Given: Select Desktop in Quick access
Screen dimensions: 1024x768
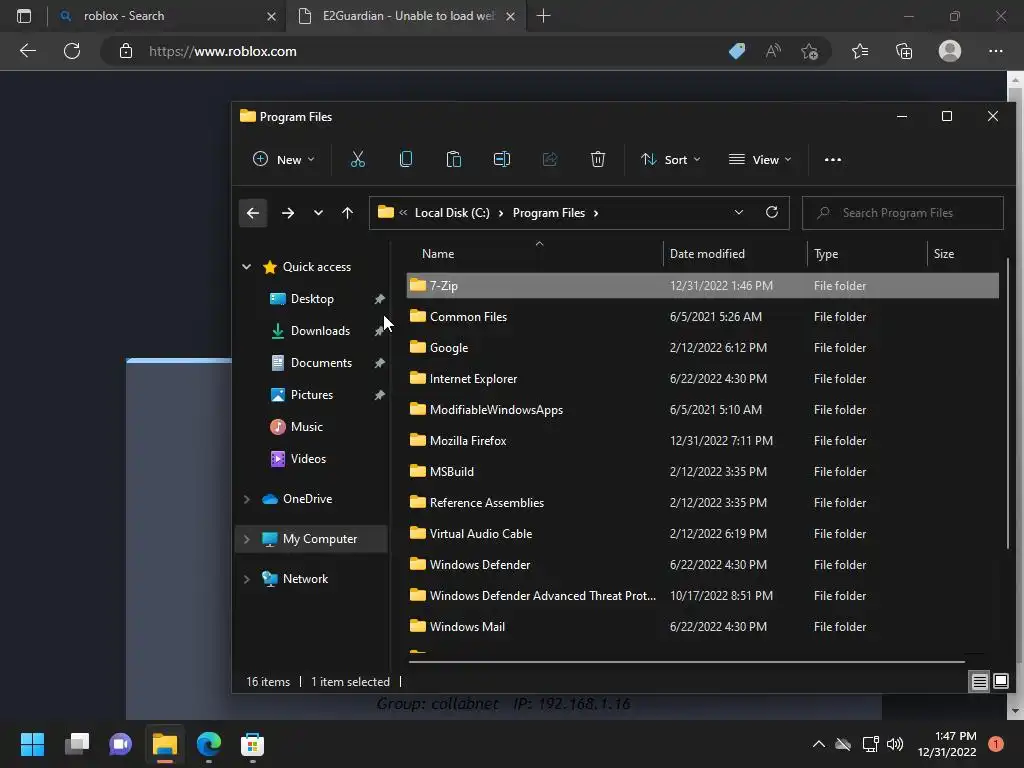Looking at the screenshot, I should point(312,299).
